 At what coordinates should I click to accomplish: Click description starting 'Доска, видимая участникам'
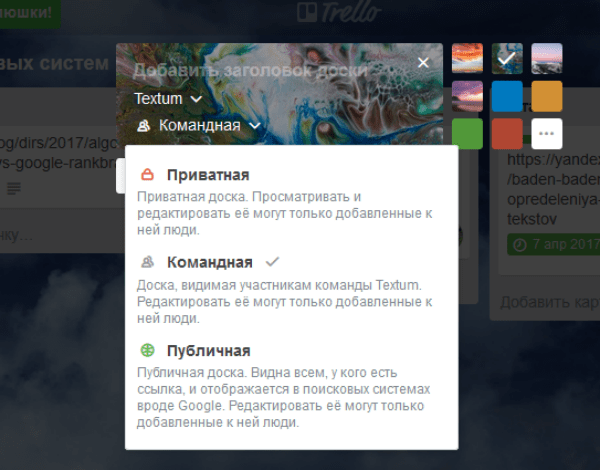click(x=285, y=302)
